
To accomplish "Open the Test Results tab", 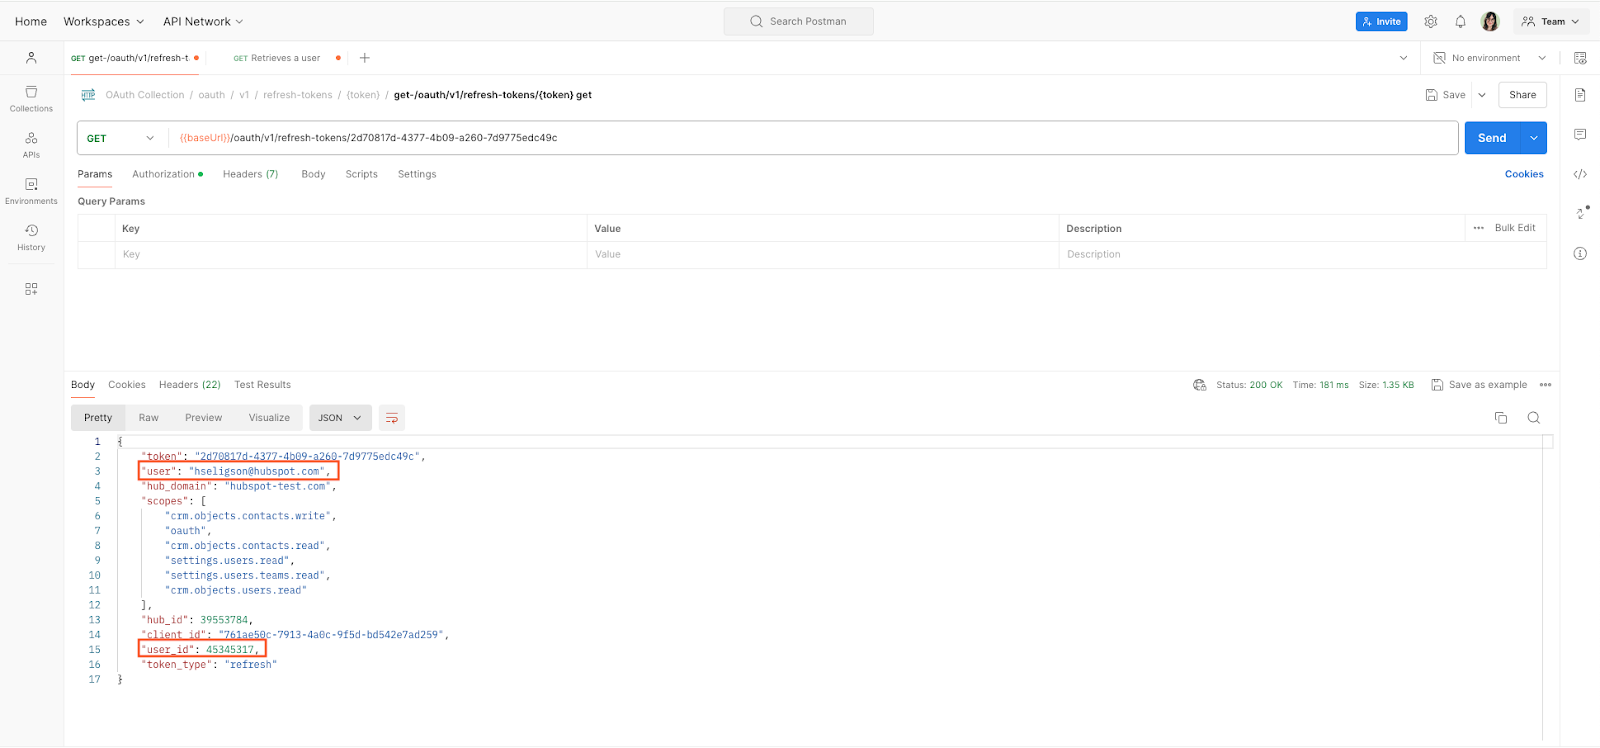I will [263, 385].
